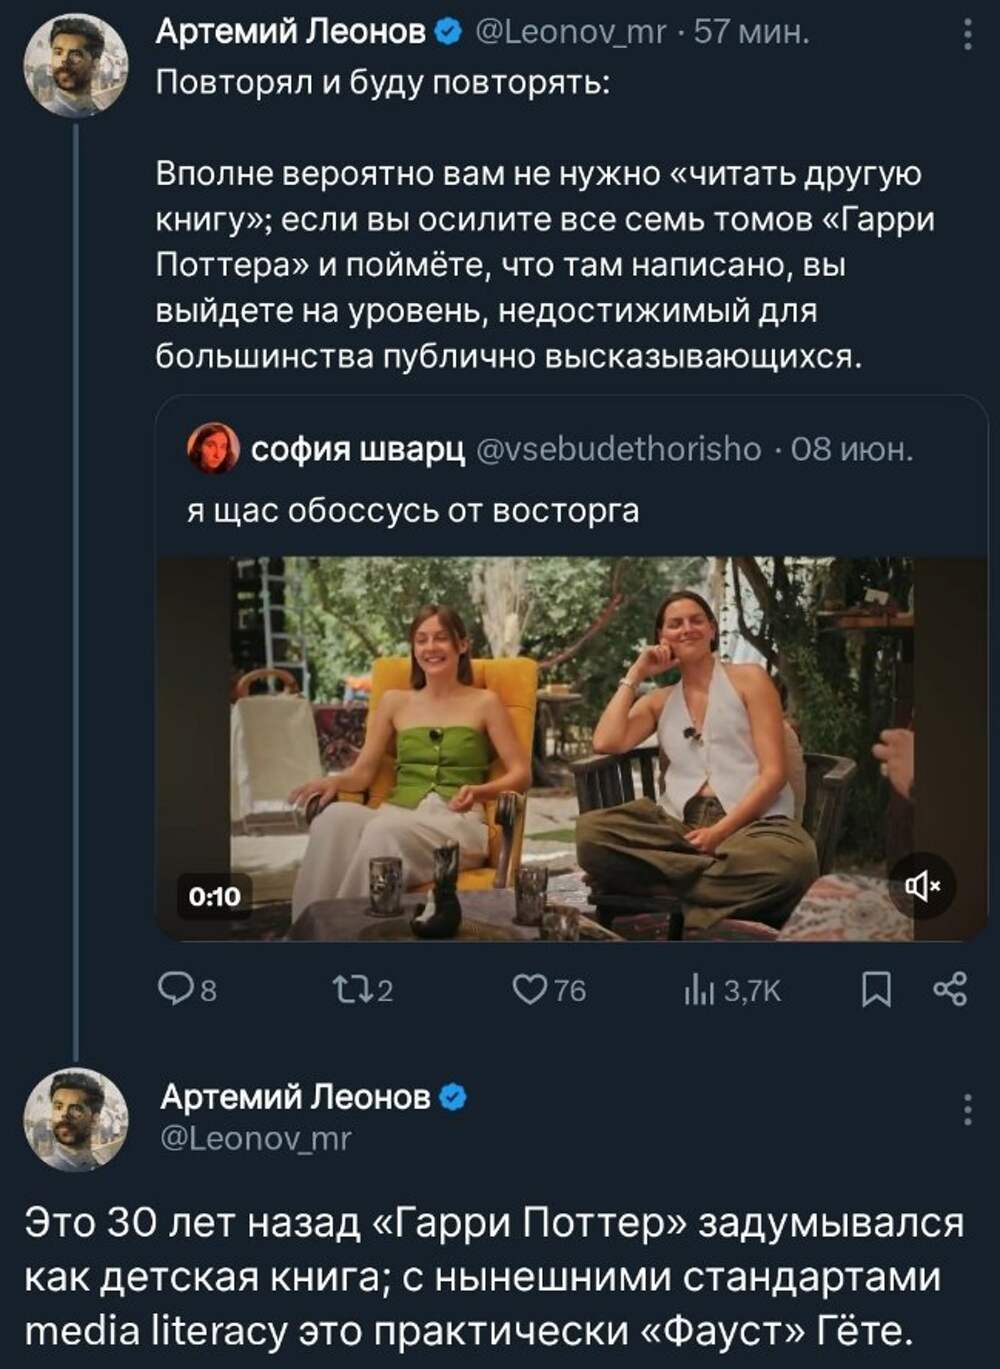
Task: Open @Leonov_mr handle in top tweet
Action: 571,33
